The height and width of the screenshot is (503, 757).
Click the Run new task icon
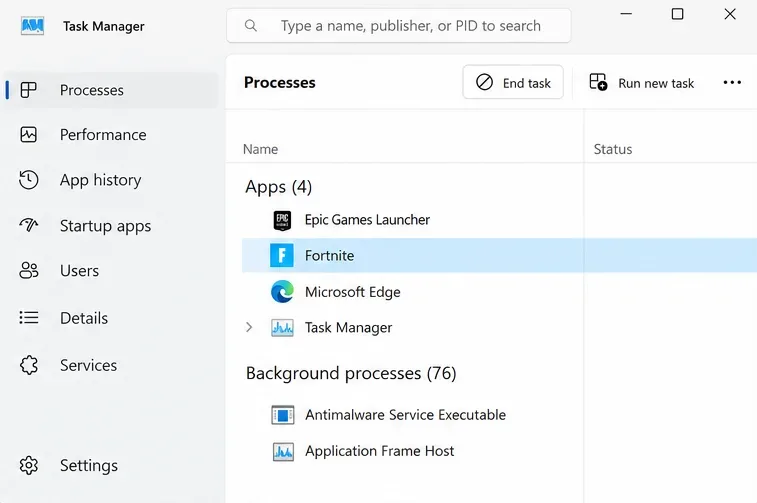click(x=598, y=82)
